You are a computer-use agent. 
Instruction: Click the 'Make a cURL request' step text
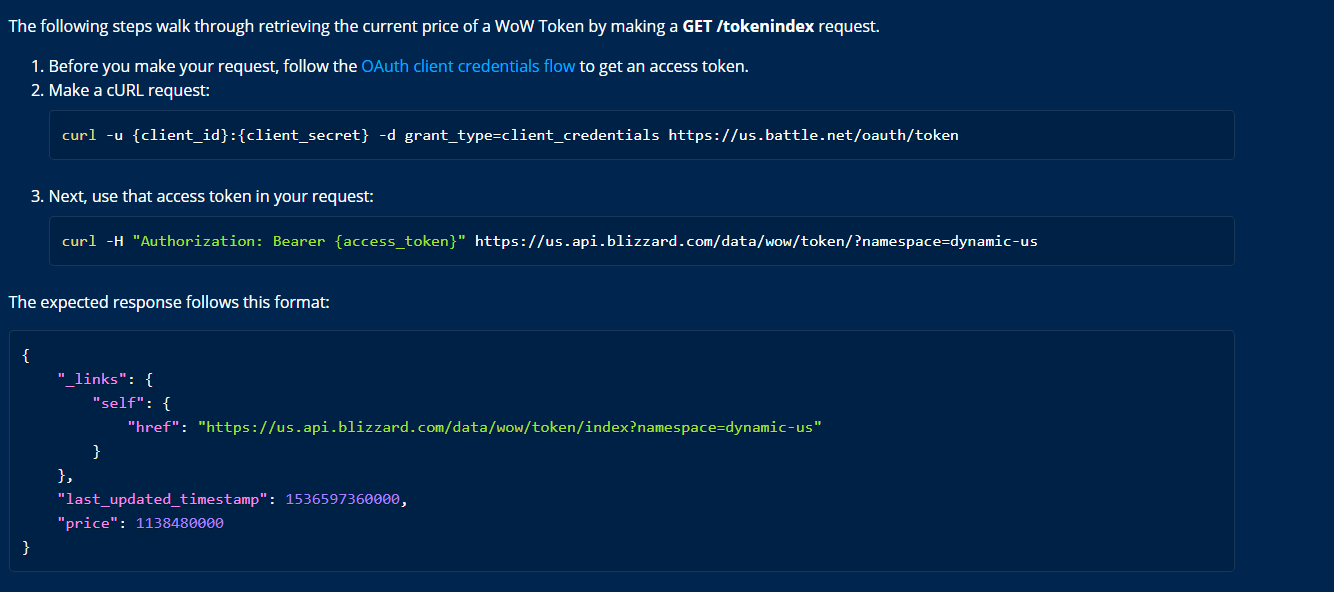(129, 90)
